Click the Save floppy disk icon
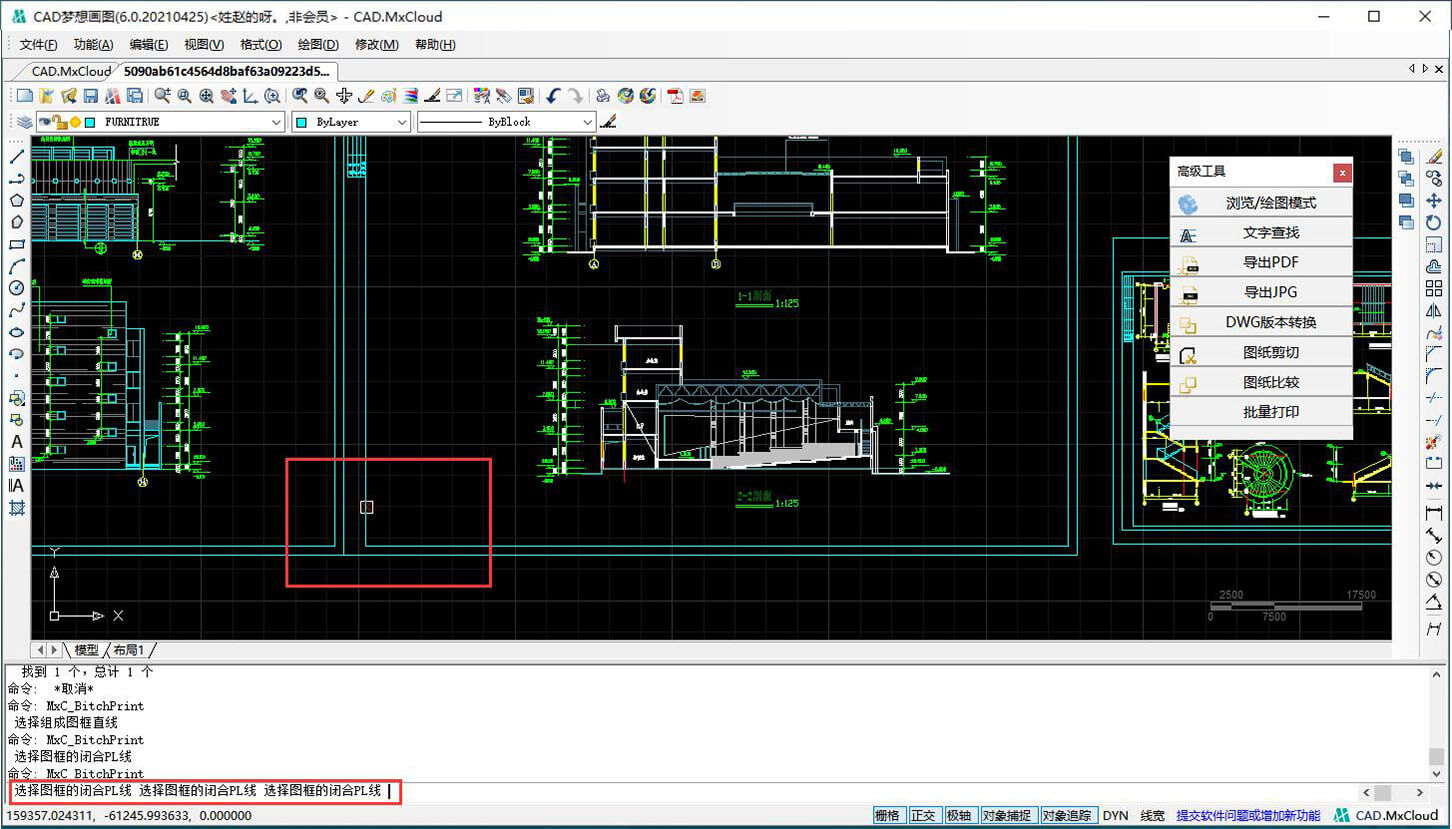This screenshot has height=829, width=1452. click(x=90, y=96)
